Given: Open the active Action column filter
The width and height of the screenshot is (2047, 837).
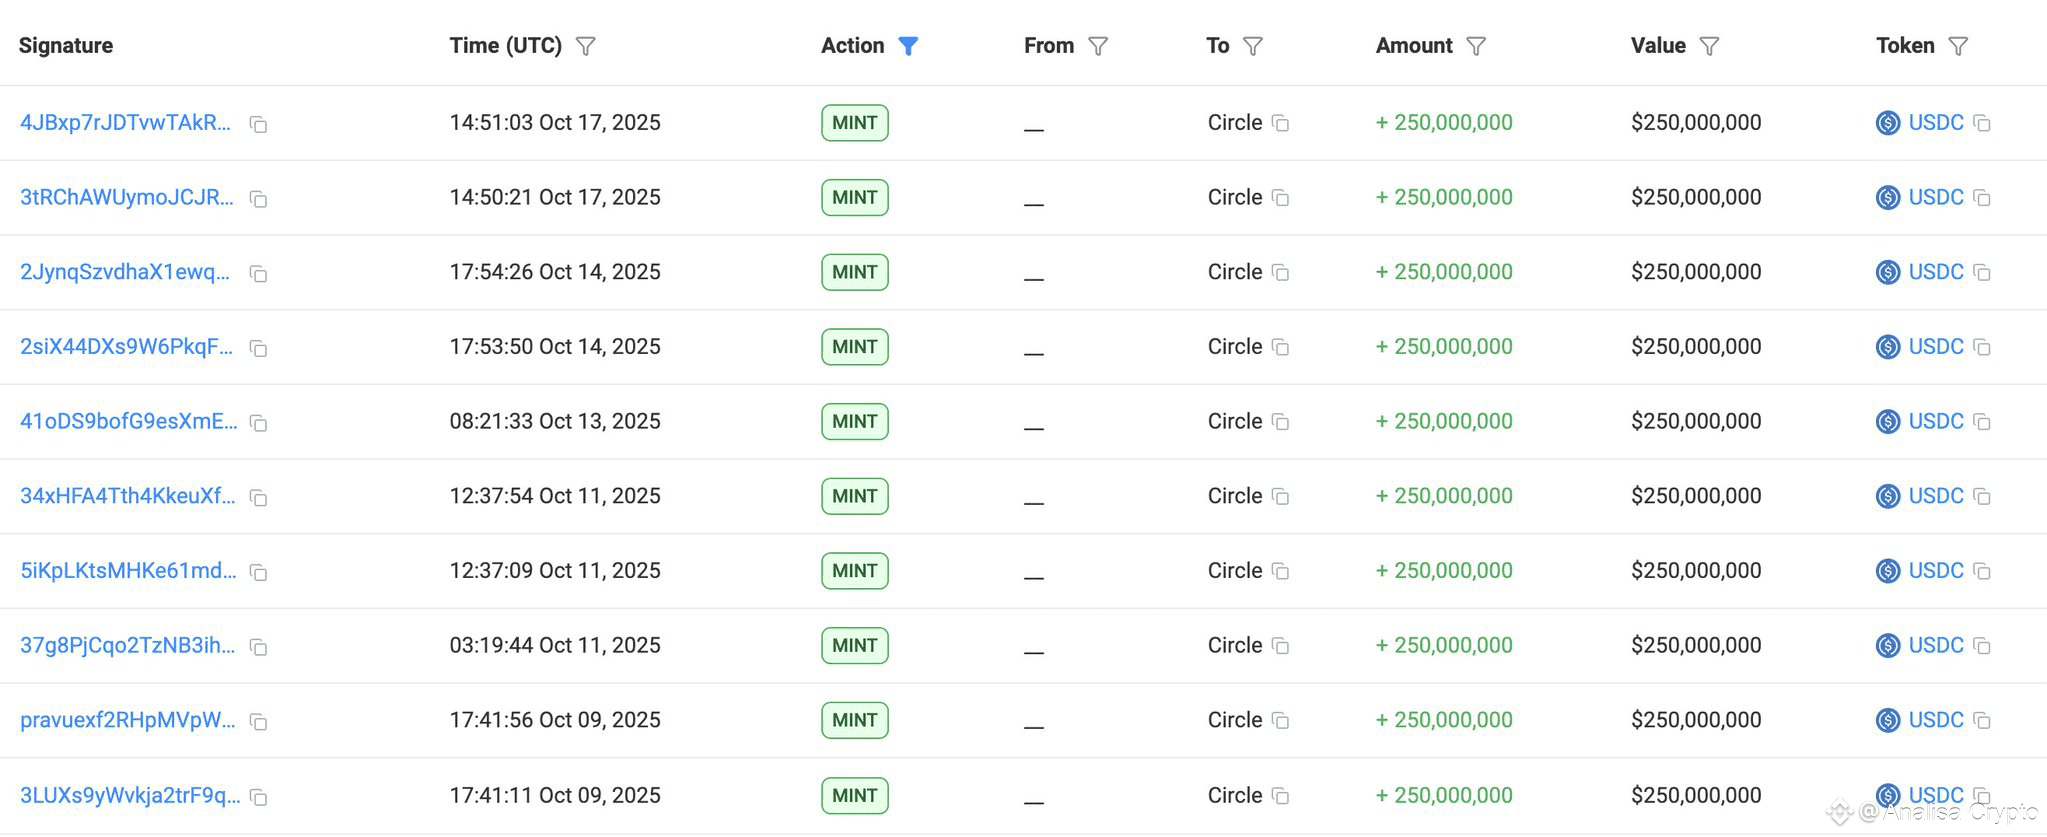Looking at the screenshot, I should [x=908, y=46].
